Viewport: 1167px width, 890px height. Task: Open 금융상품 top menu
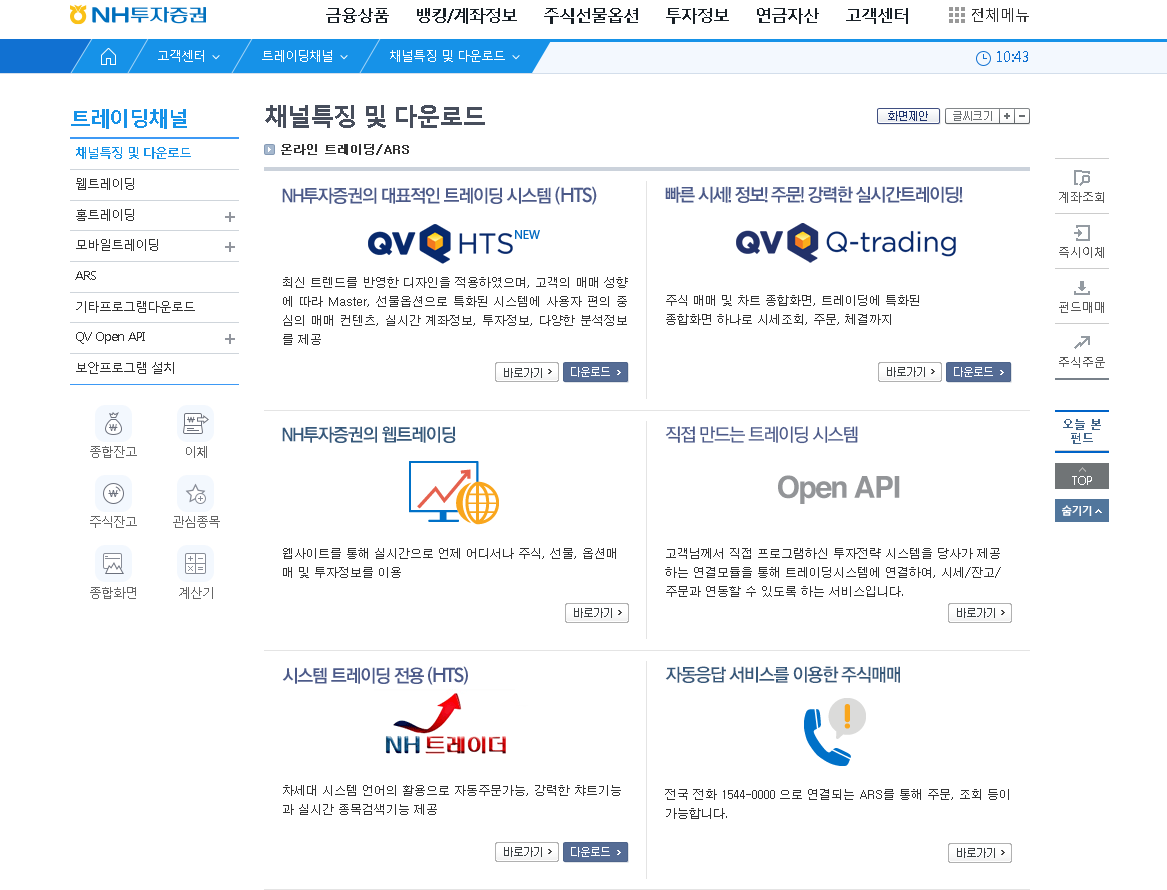tap(357, 16)
